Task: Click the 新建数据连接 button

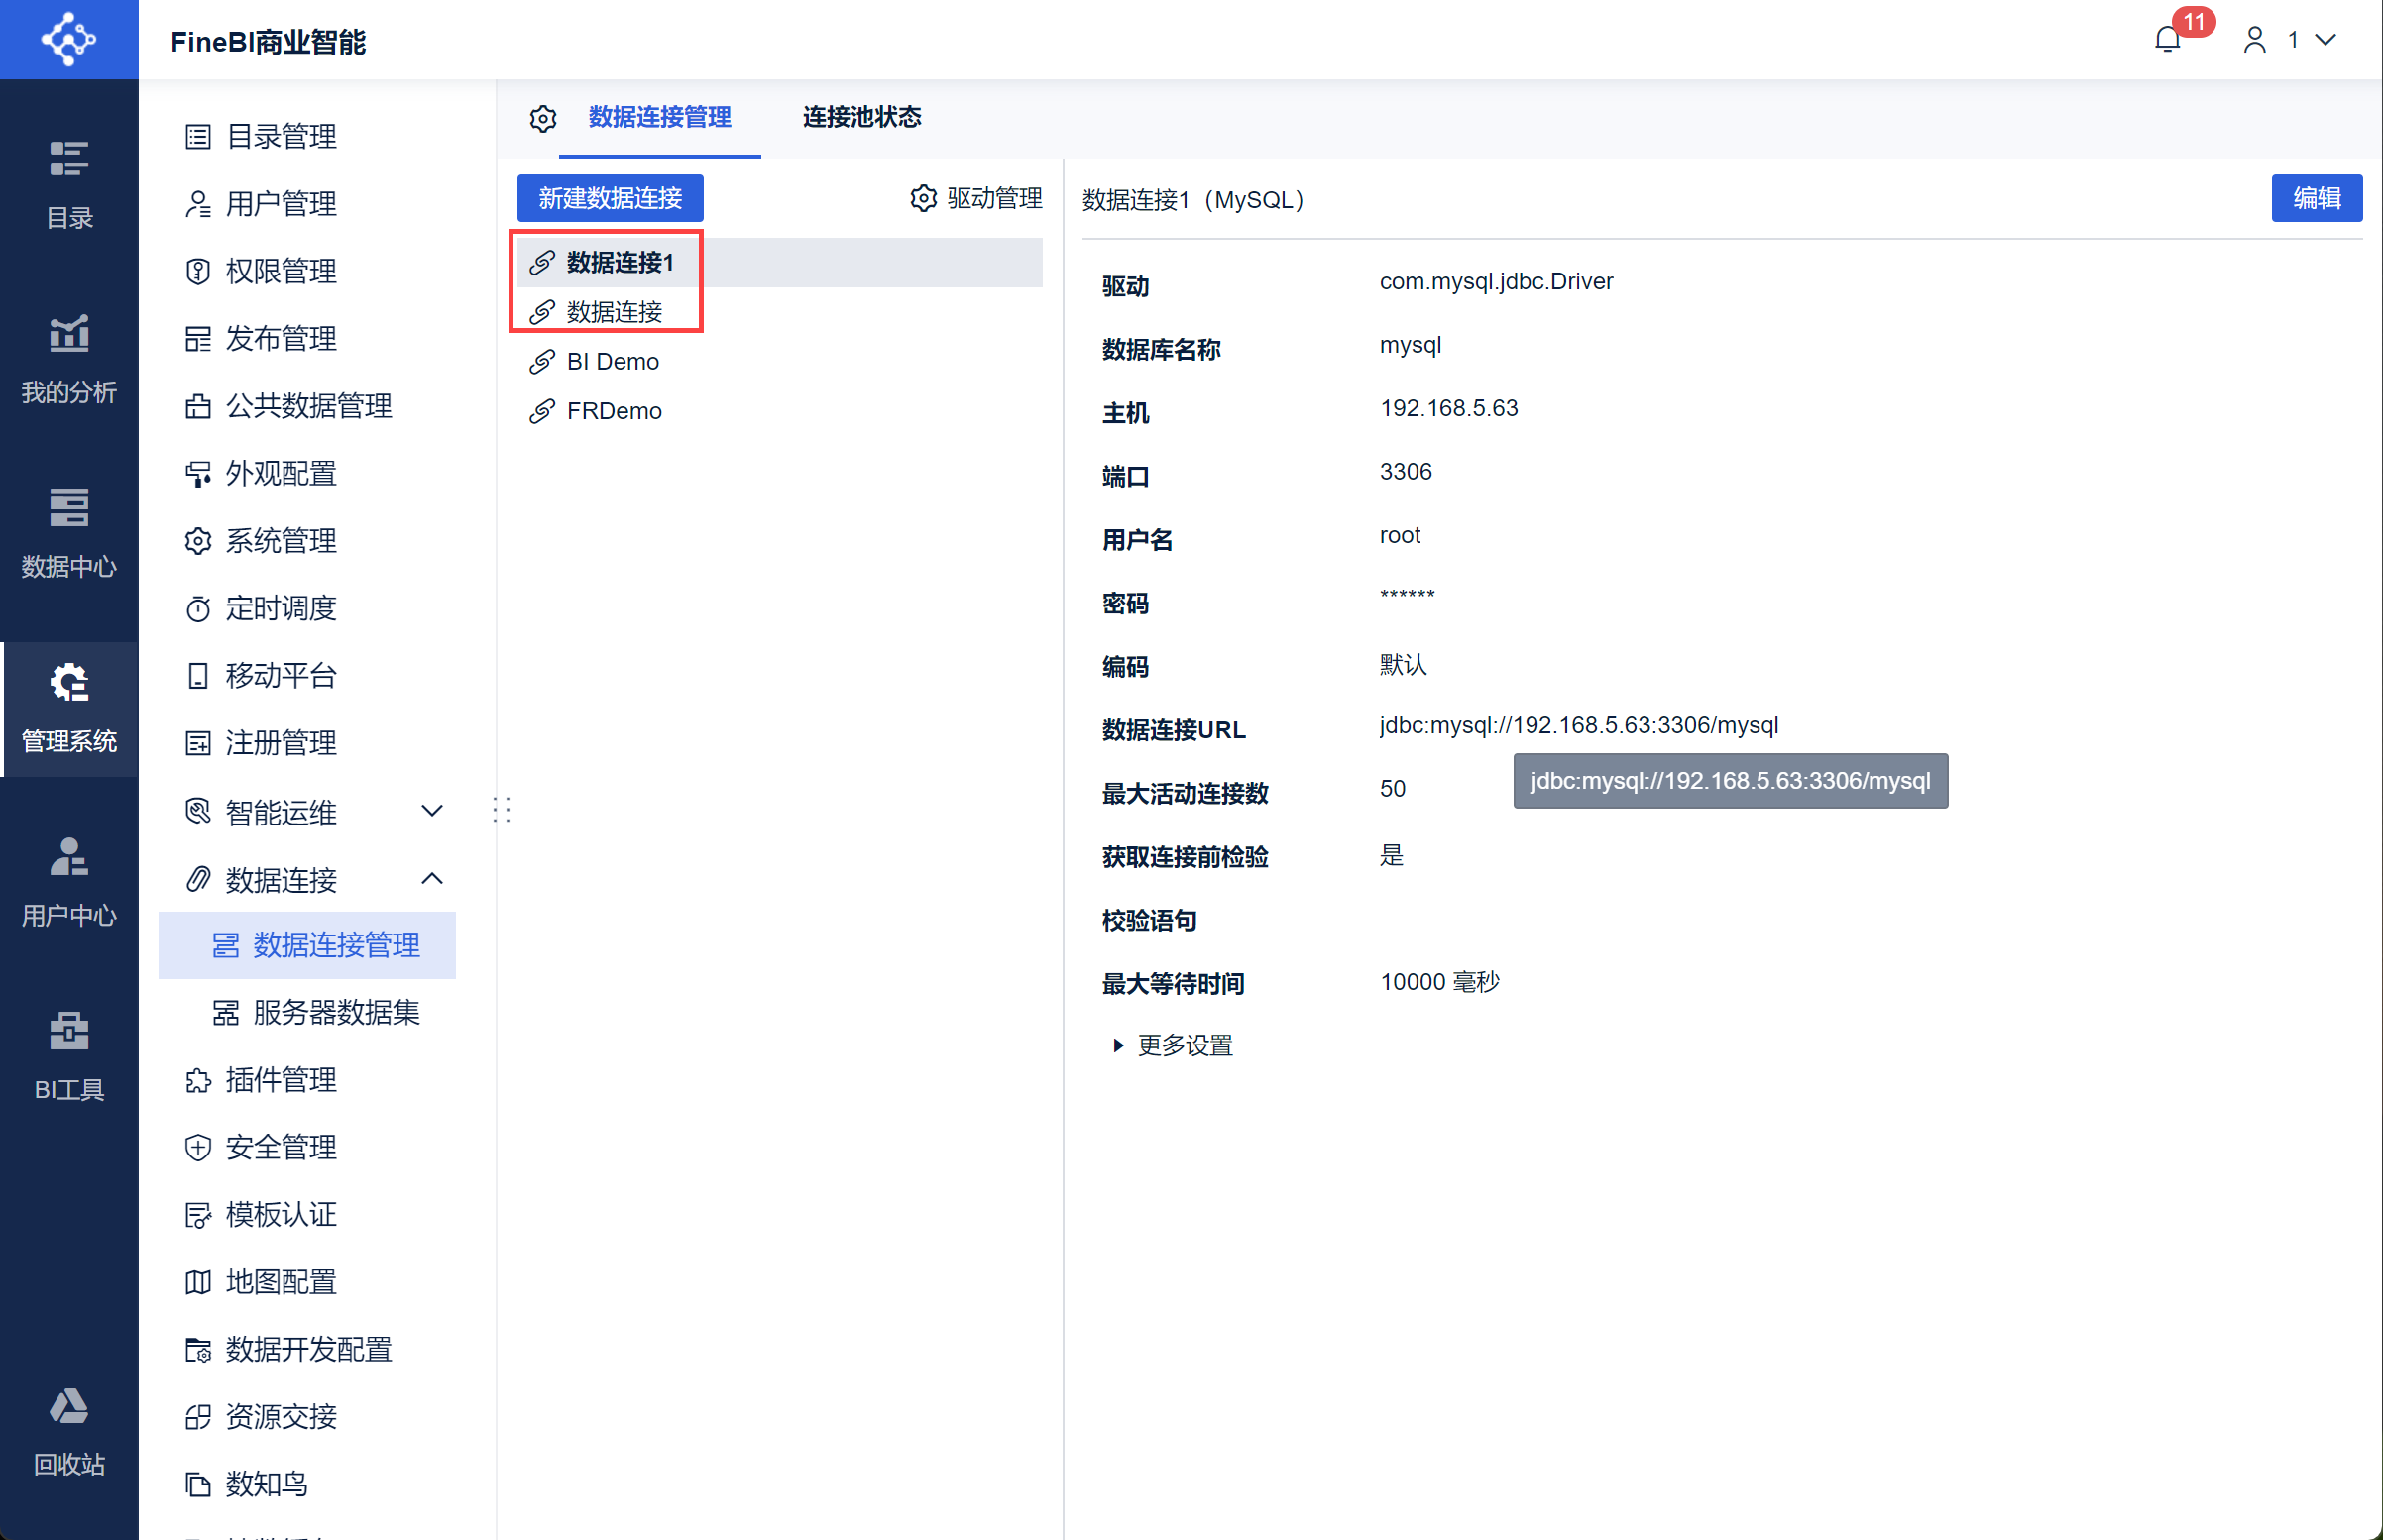Action: pyautogui.click(x=610, y=198)
